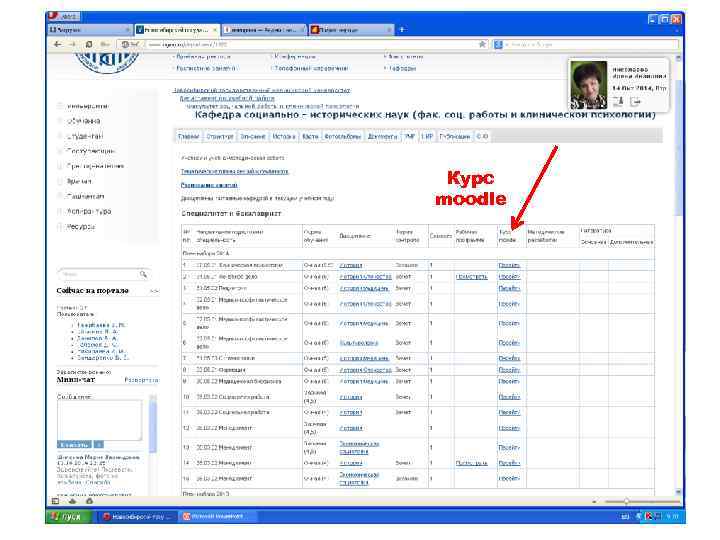This screenshot has width=720, height=540.
Task: Click the mini-chat vertical scrollbar
Action: click(x=153, y=423)
